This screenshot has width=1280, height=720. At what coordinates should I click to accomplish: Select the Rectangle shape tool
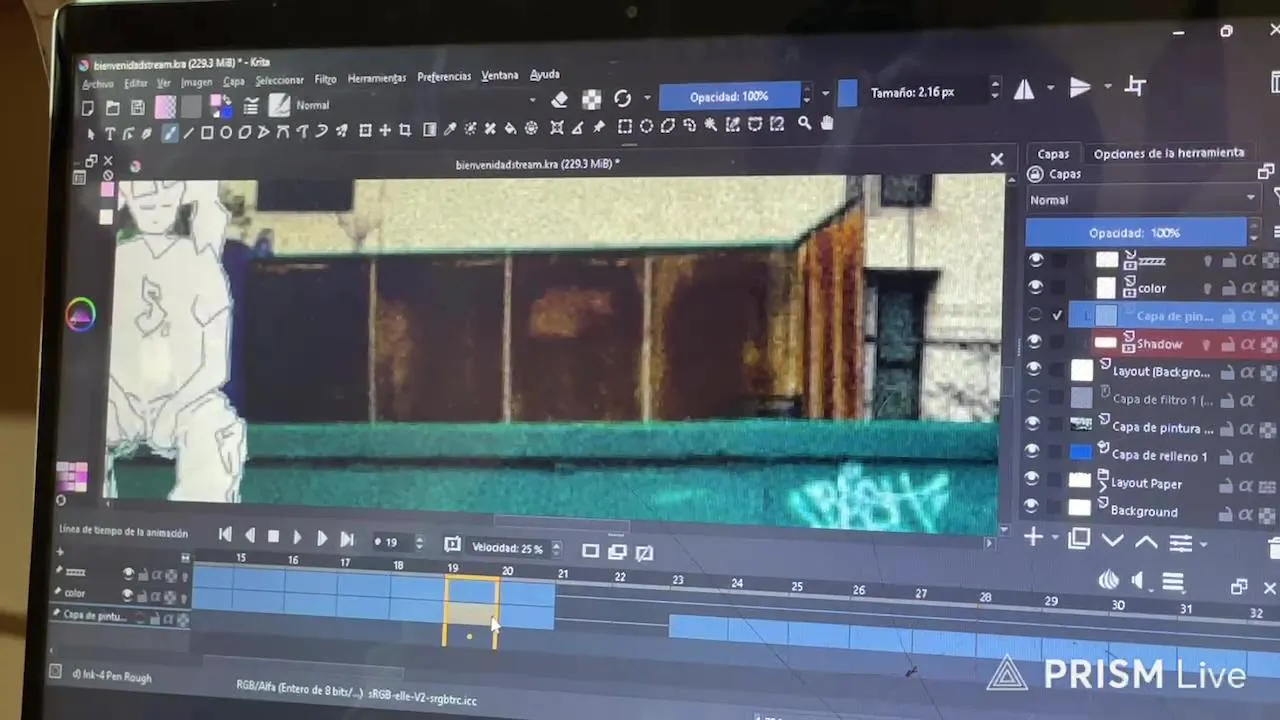pyautogui.click(x=207, y=132)
